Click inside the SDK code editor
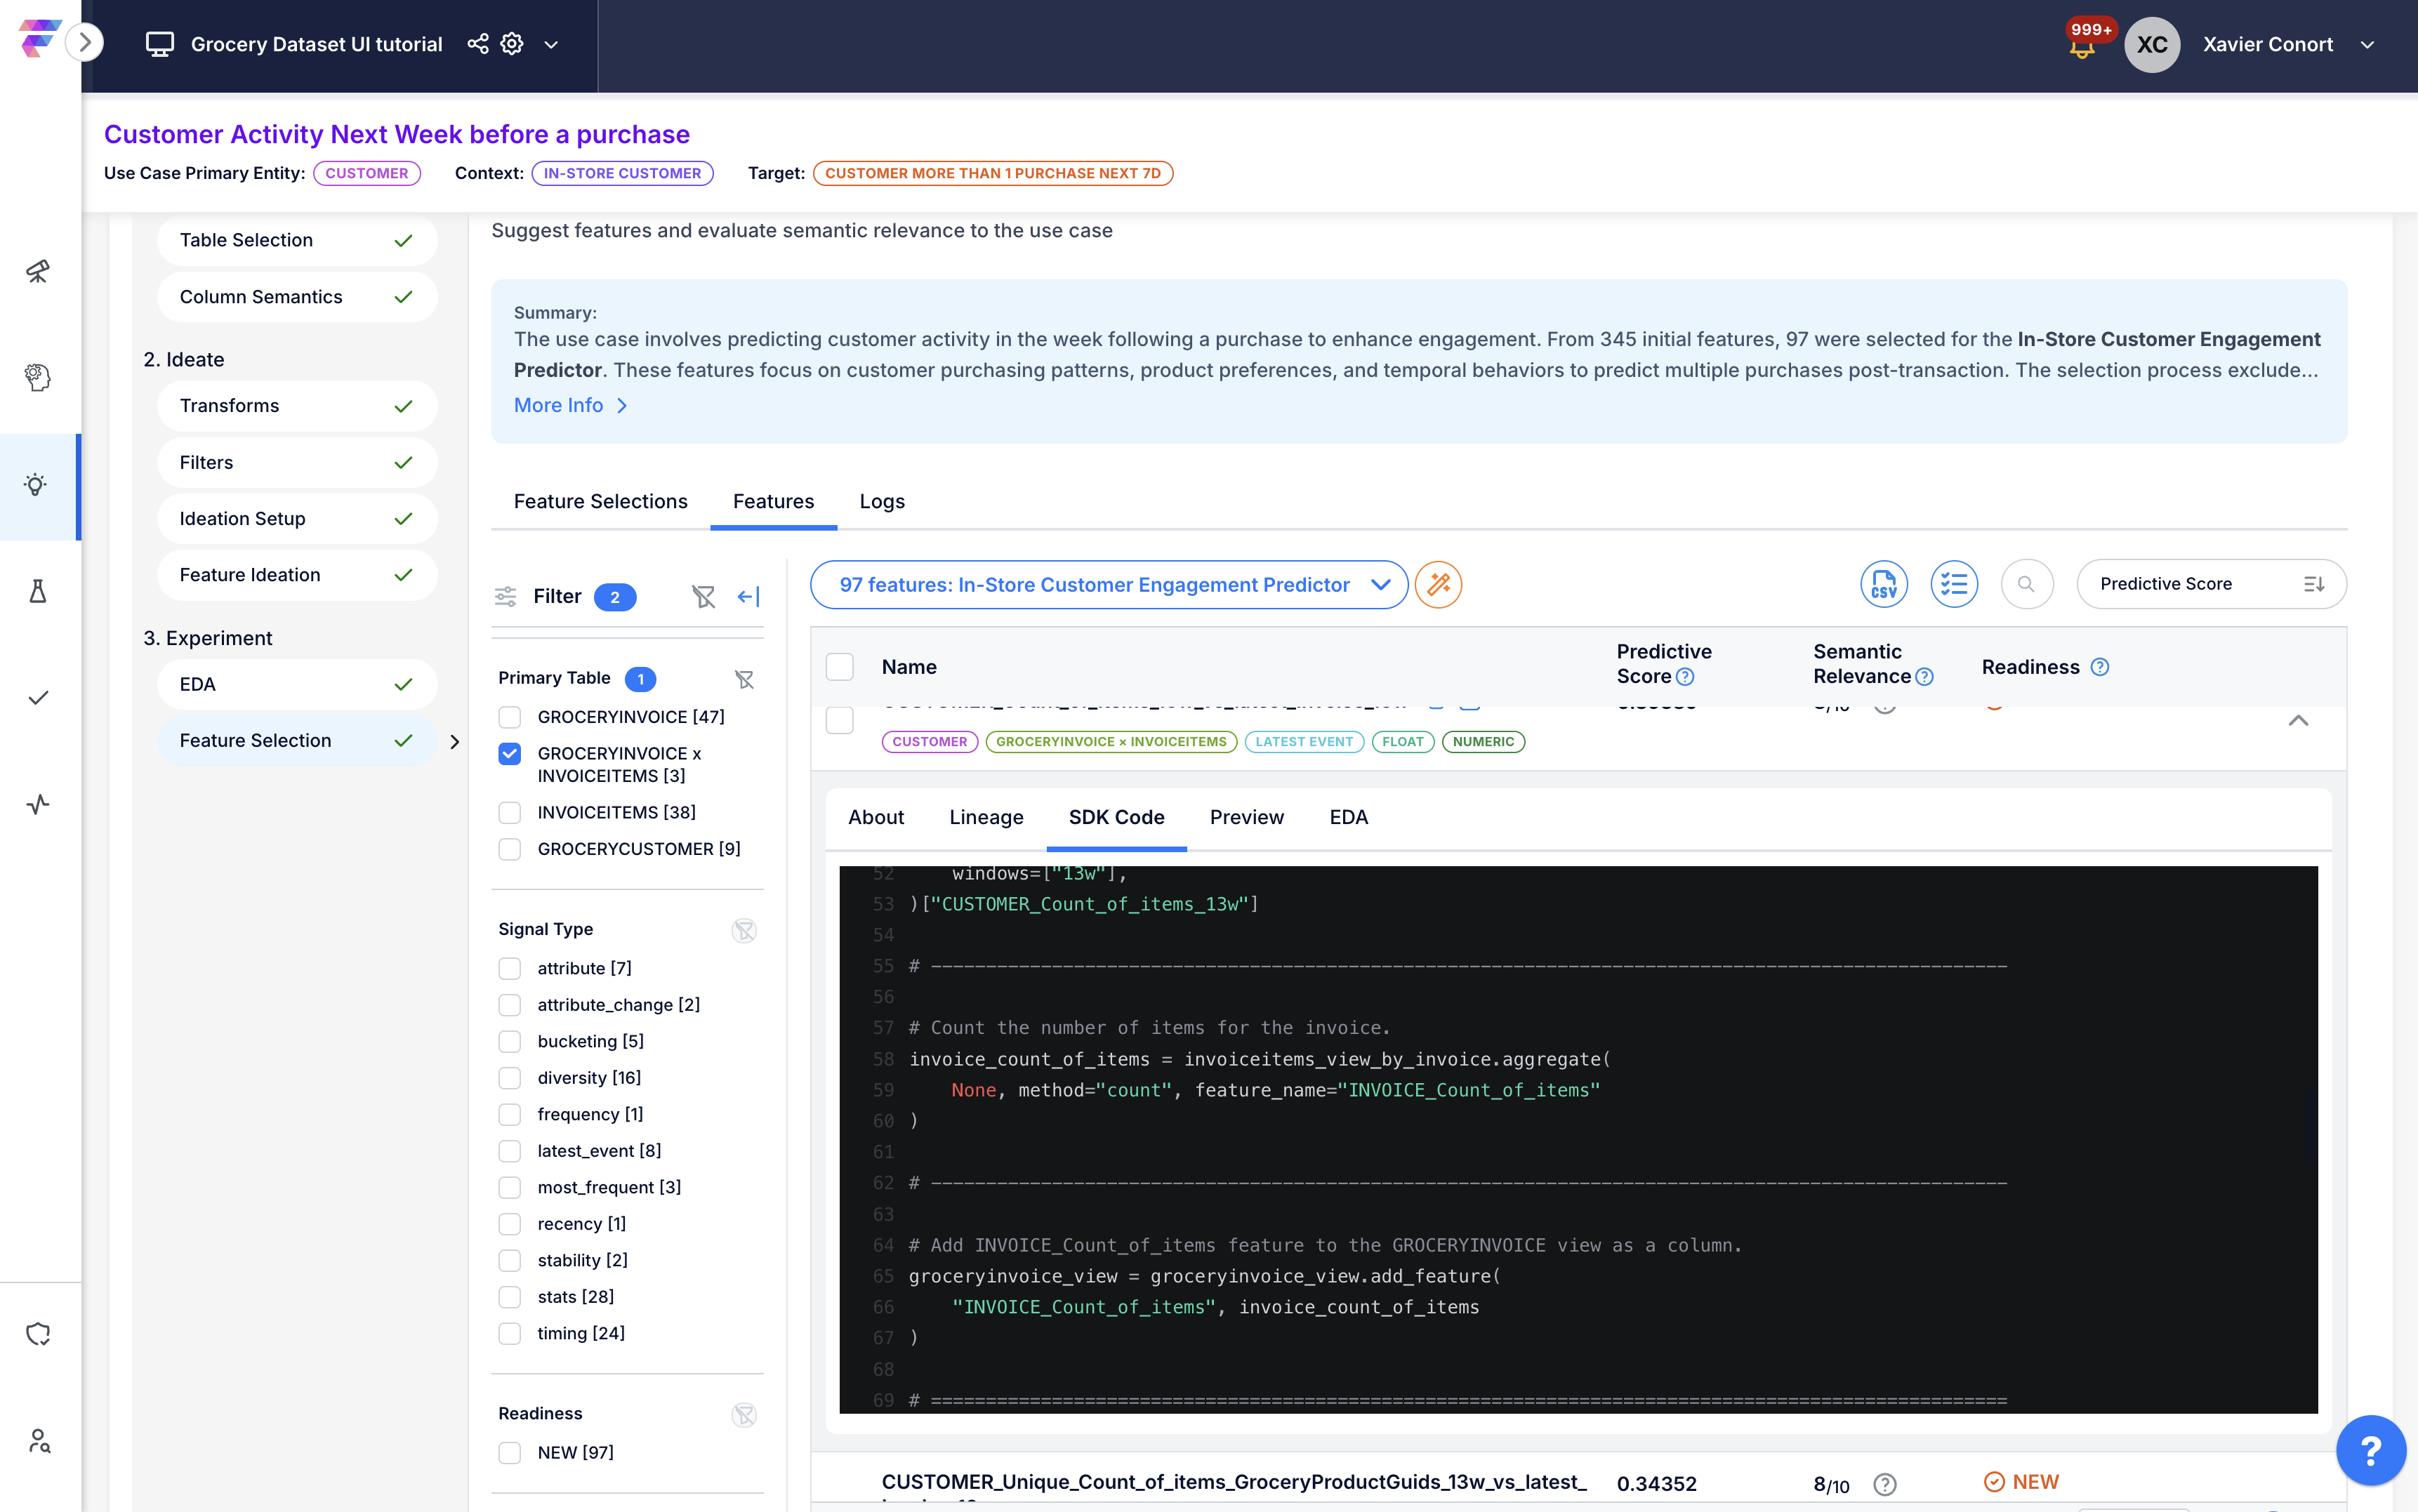The height and width of the screenshot is (1512, 2418). pos(1578,1140)
